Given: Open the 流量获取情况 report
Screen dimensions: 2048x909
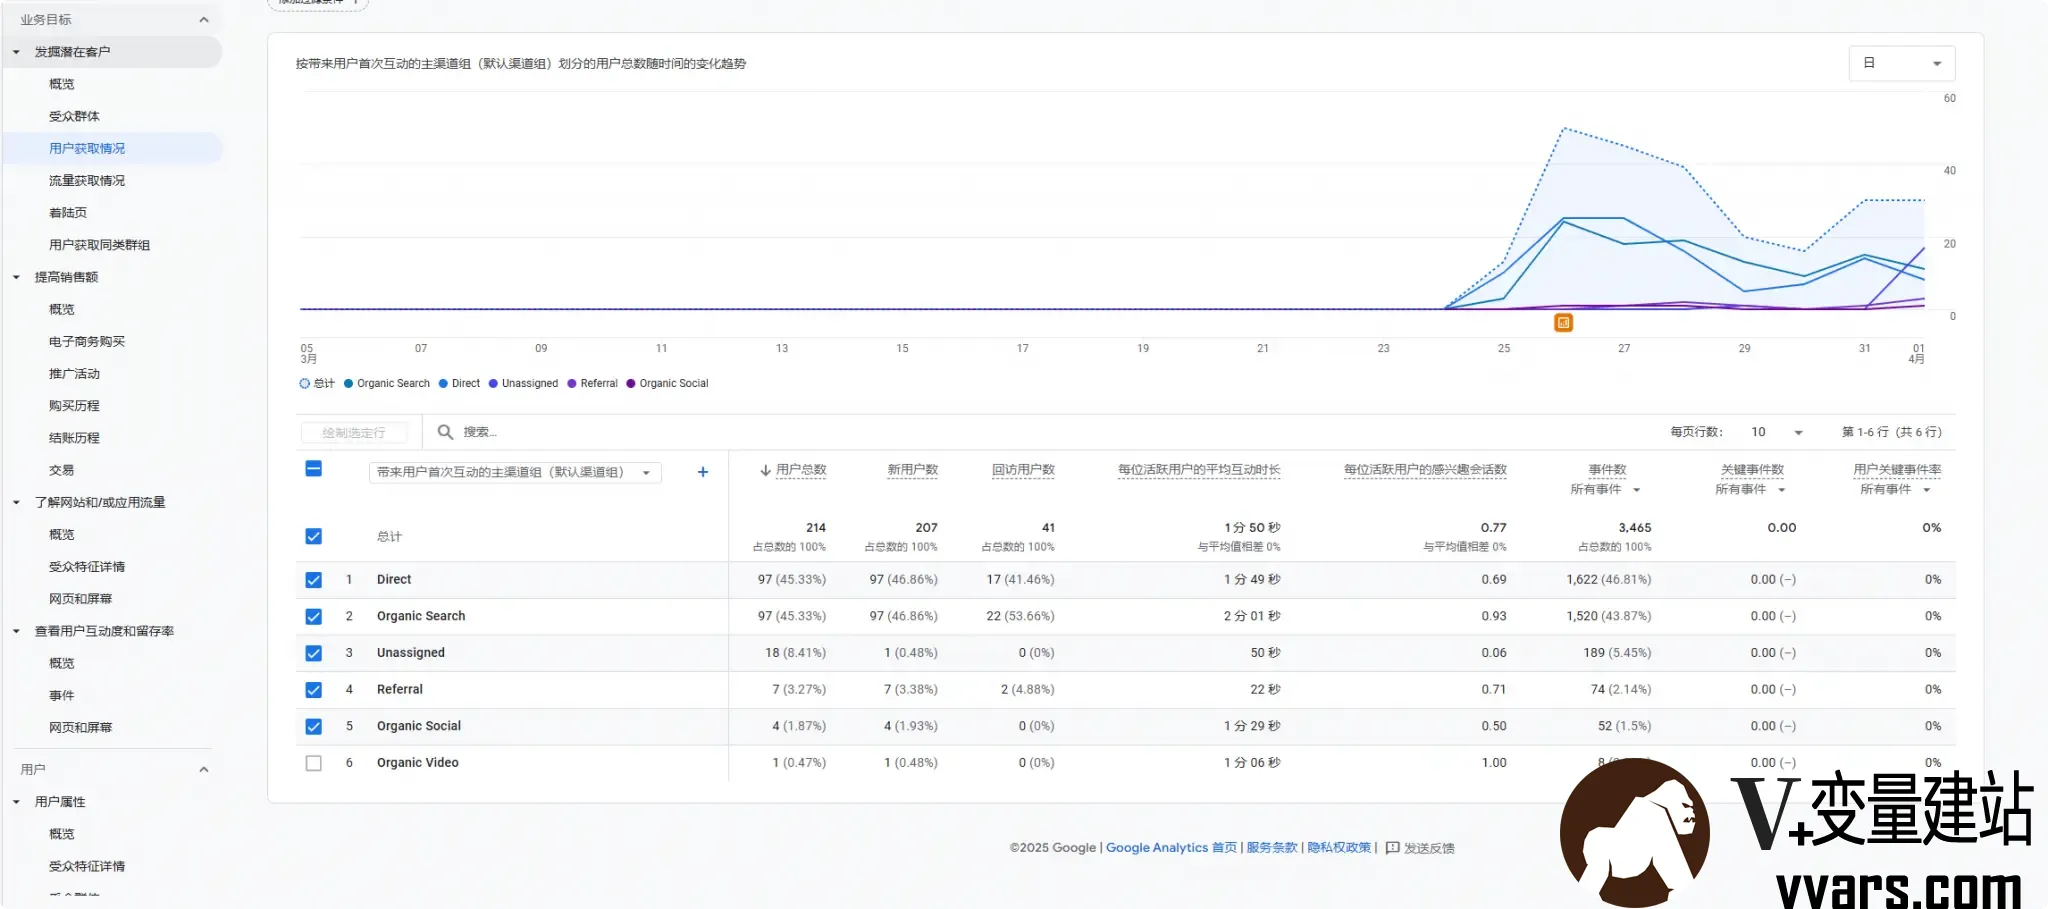Looking at the screenshot, I should coord(87,180).
